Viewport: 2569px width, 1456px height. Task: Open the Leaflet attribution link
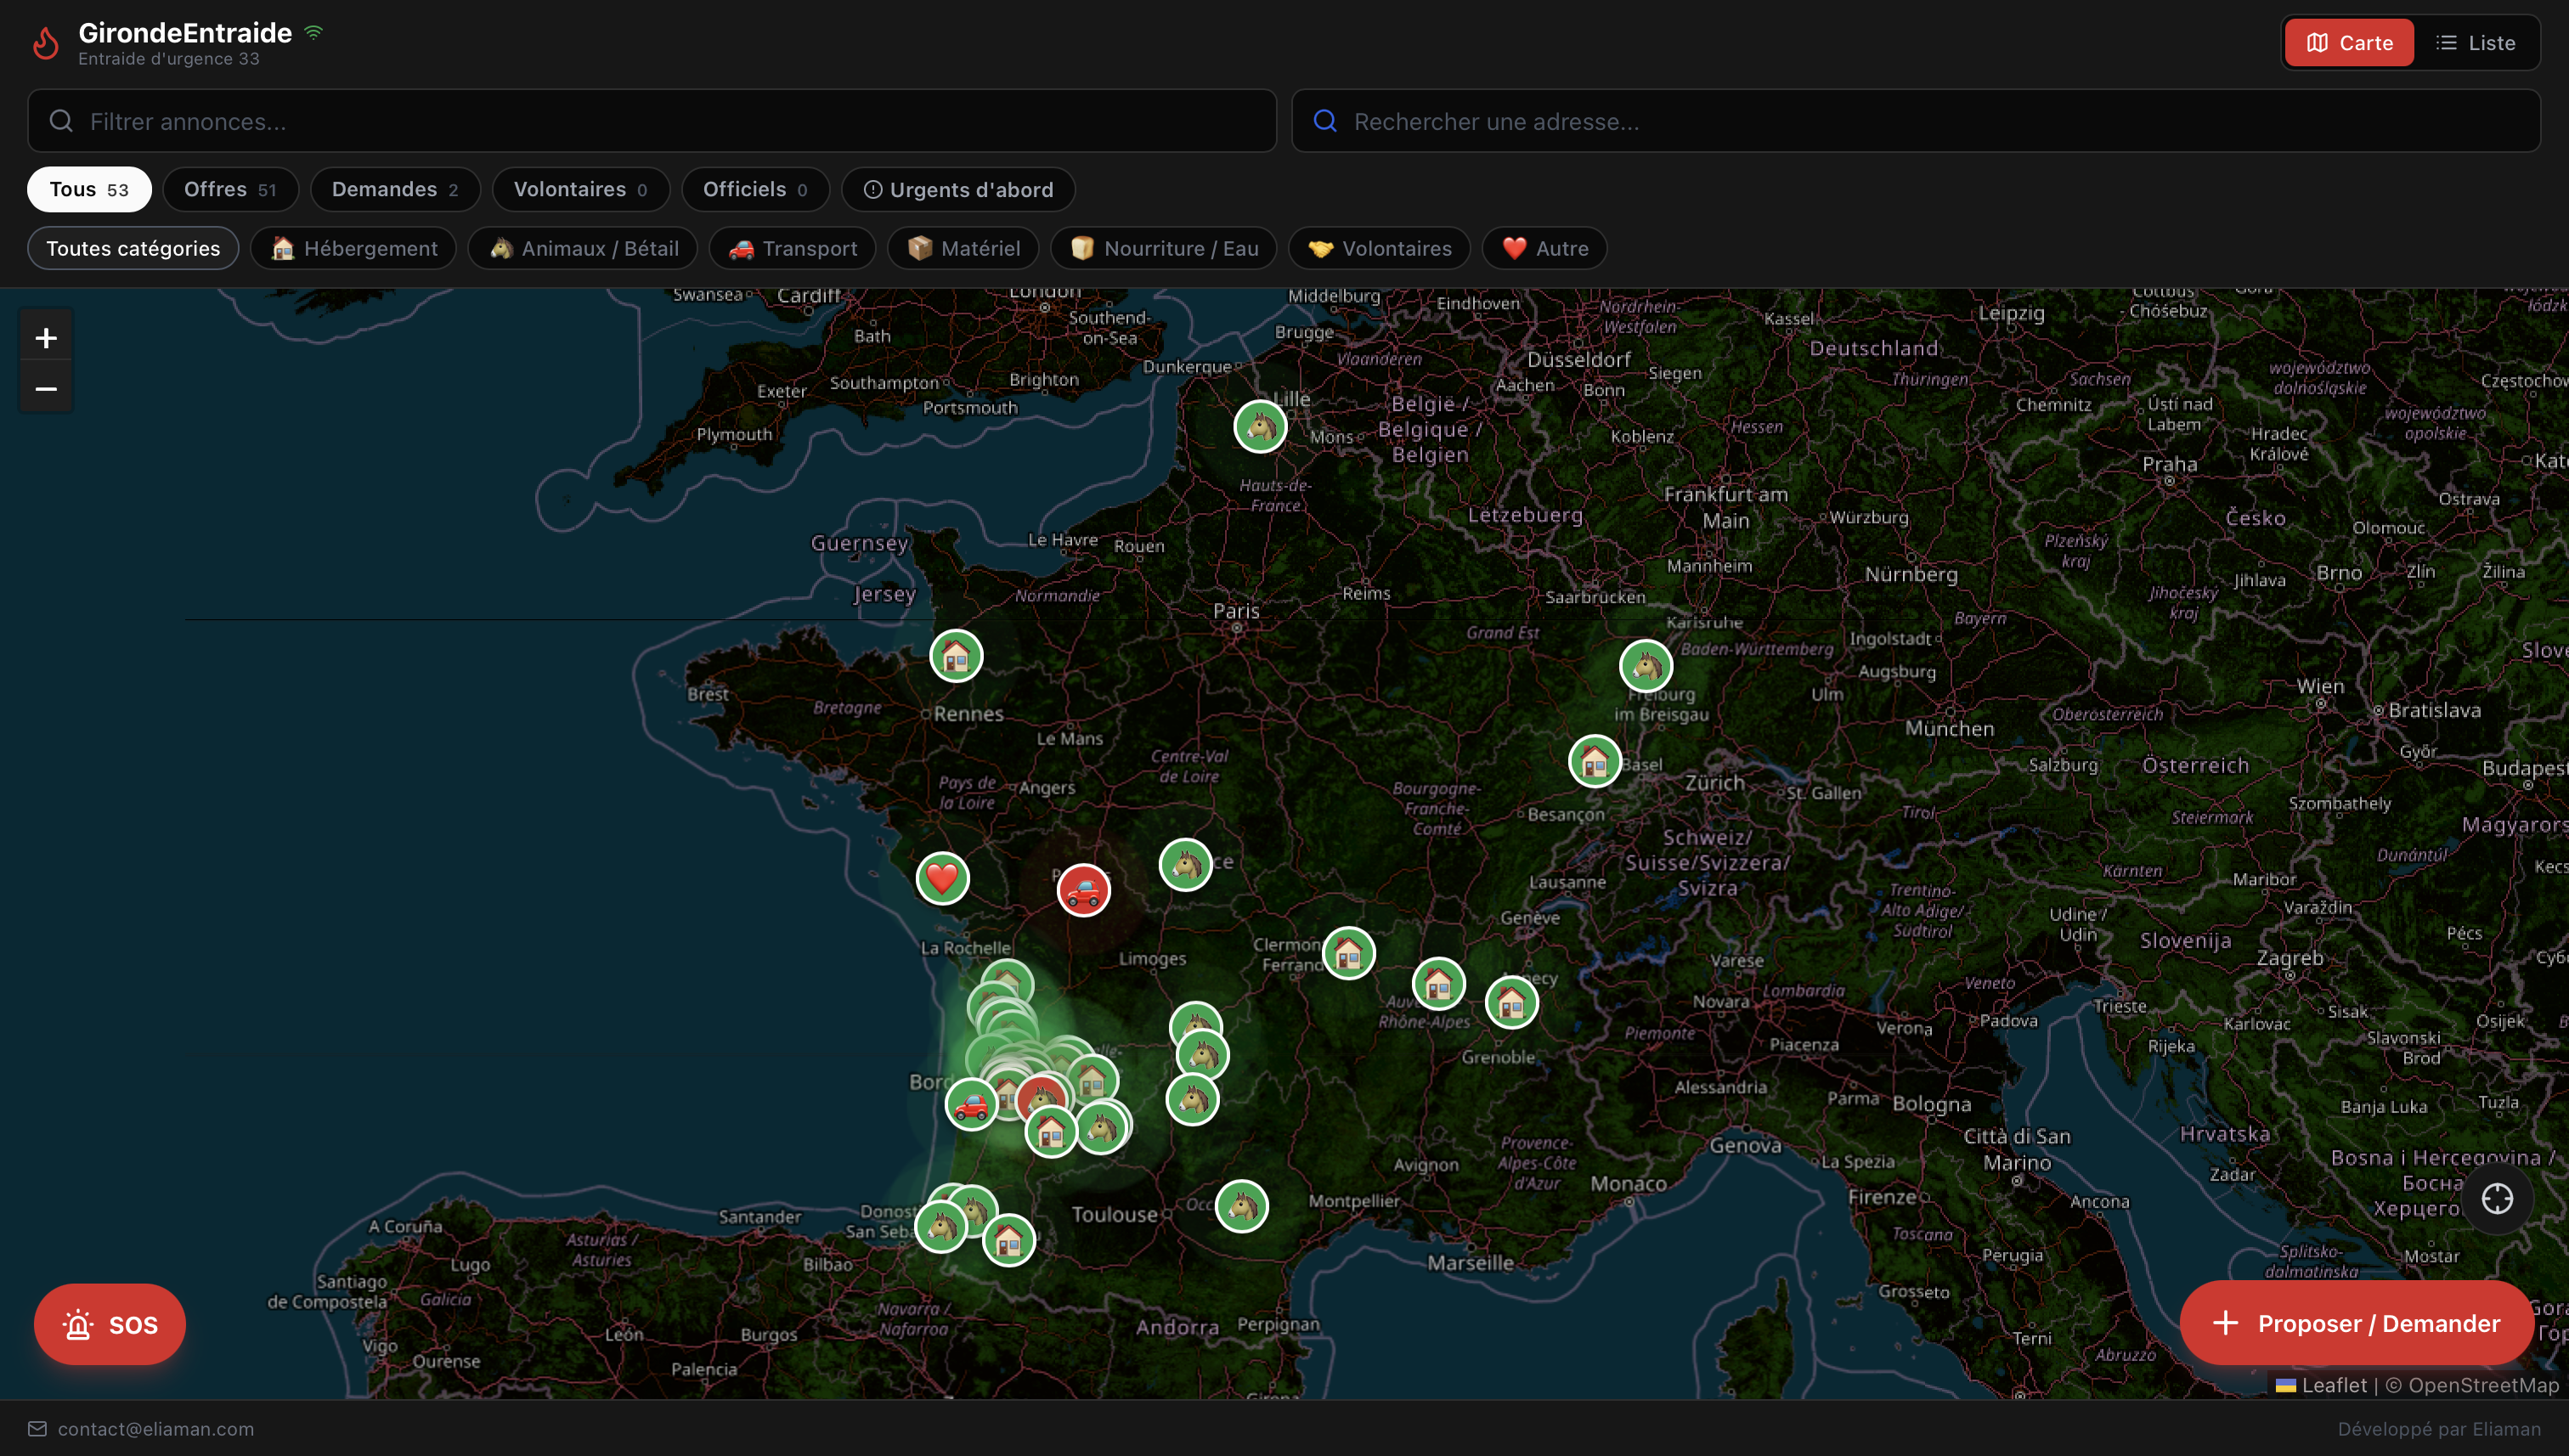[x=2322, y=1385]
